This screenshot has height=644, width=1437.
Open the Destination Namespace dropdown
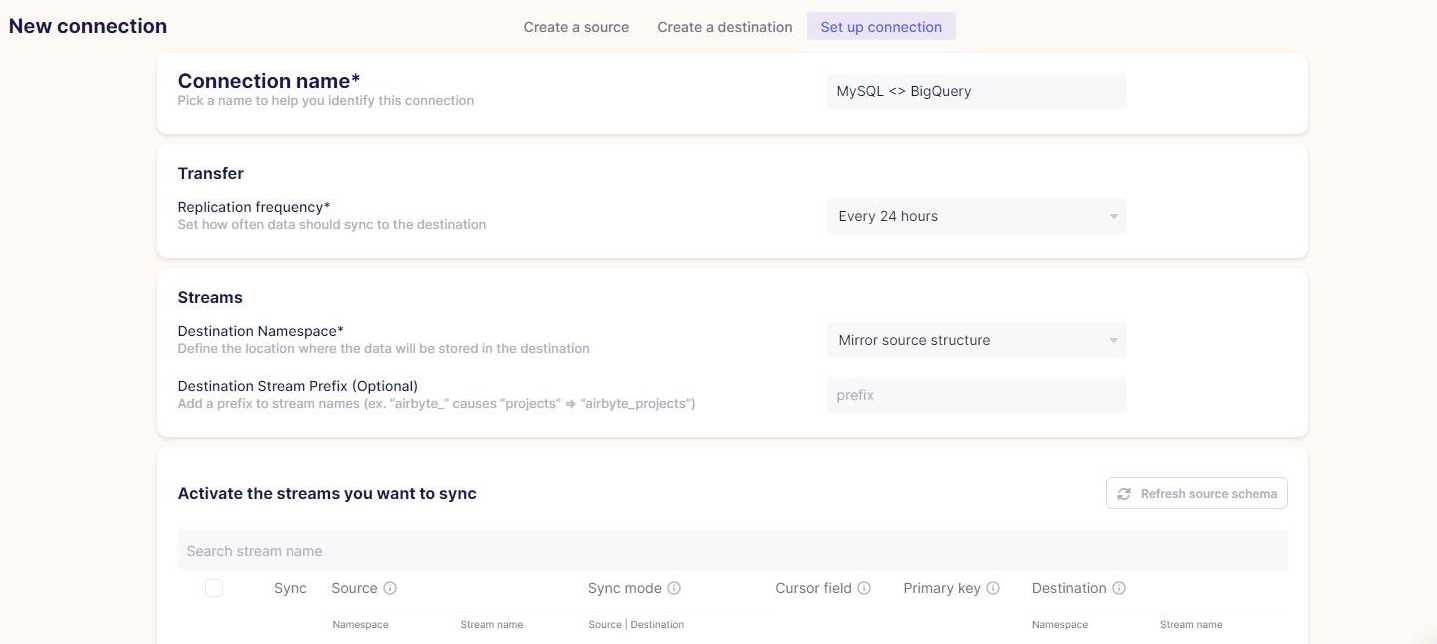tap(975, 340)
